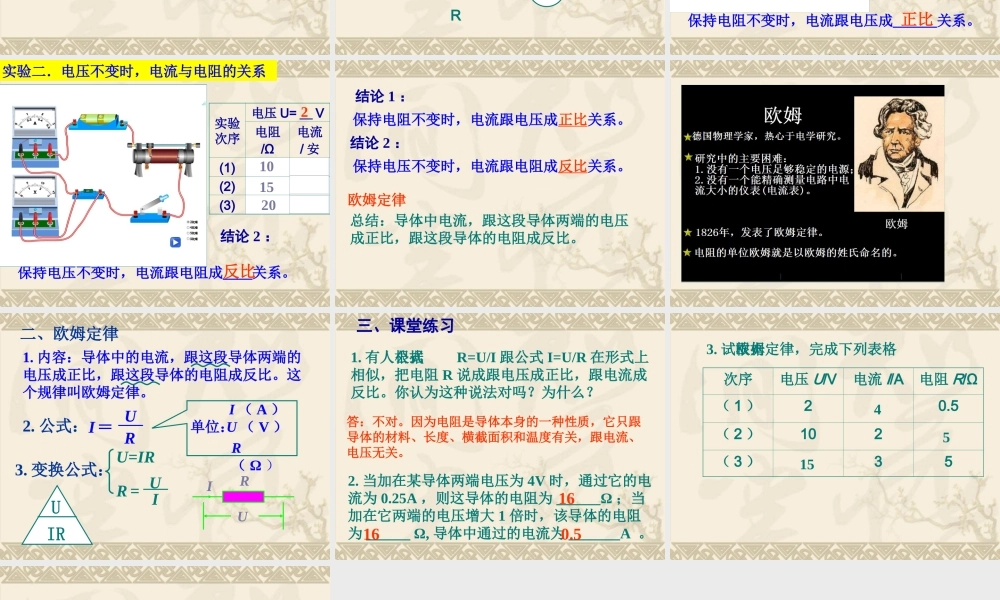This screenshot has width=1000, height=600.
Task: Select the sliding rheostat image in circuit diagram
Action: pos(163,159)
